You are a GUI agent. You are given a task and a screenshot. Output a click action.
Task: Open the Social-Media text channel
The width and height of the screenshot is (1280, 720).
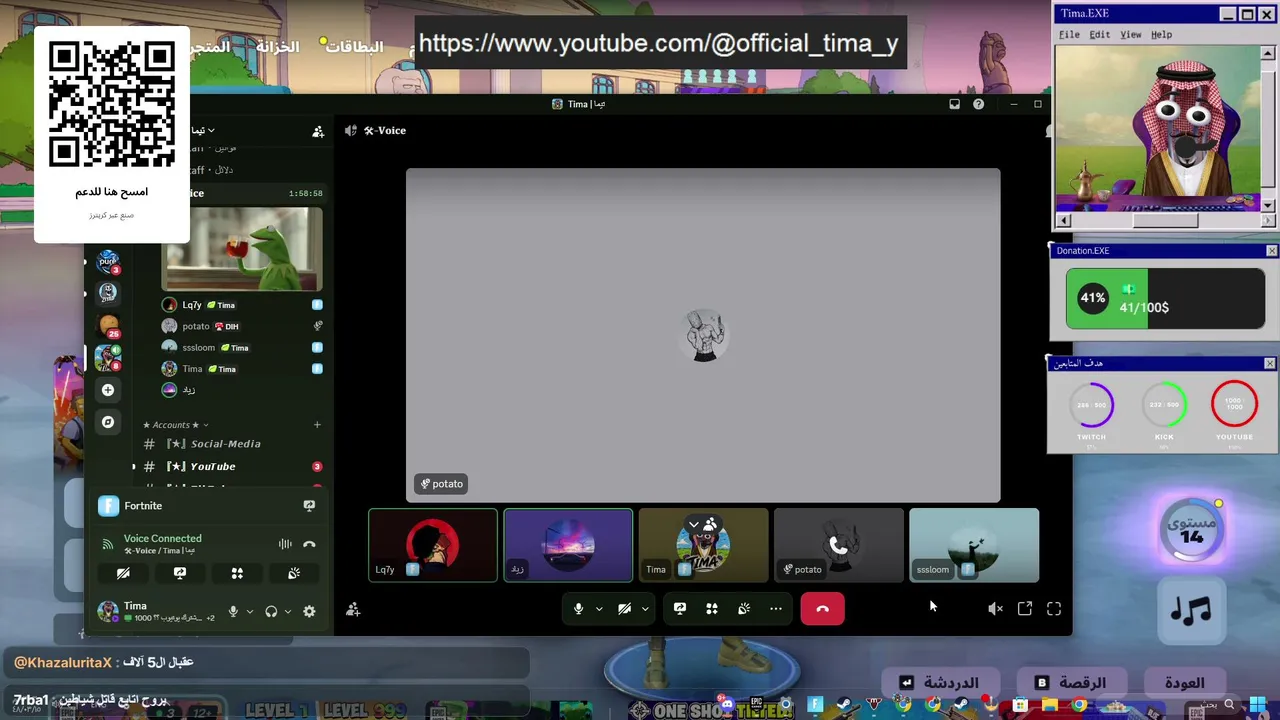(x=232, y=444)
